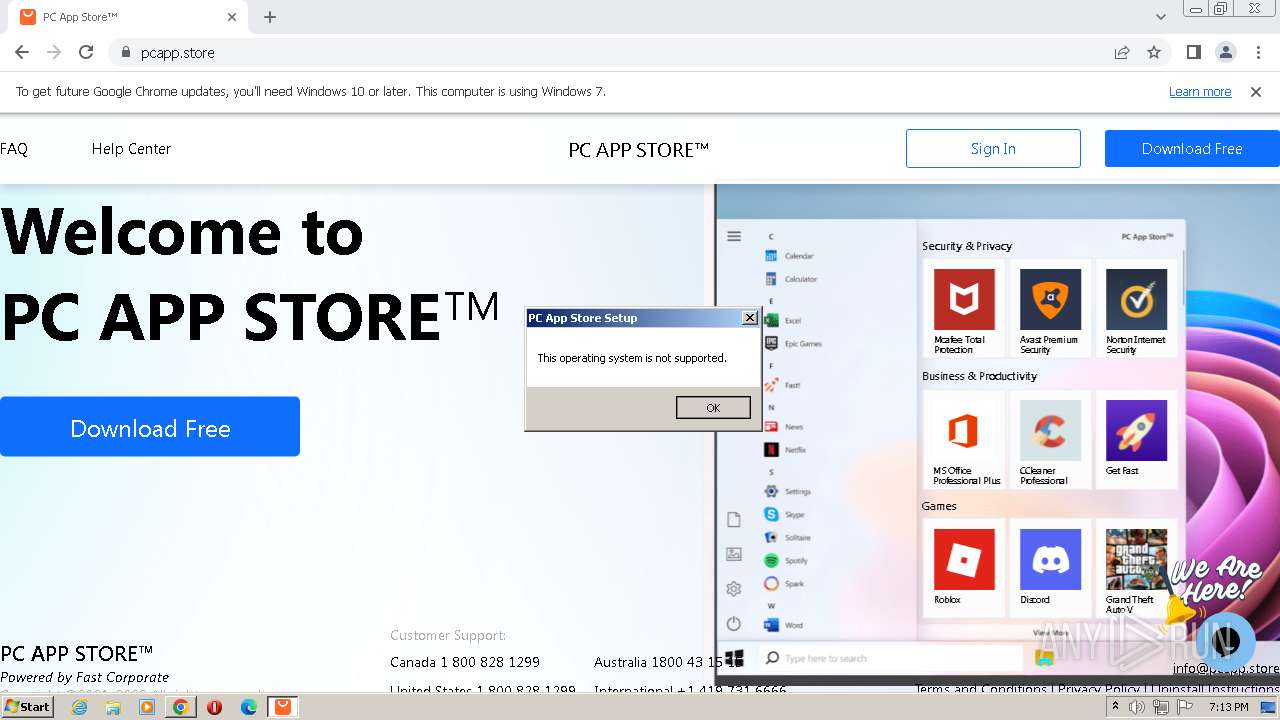The image size is (1280, 720).
Task: Click gear icon in preview sidebar
Action: [733, 589]
